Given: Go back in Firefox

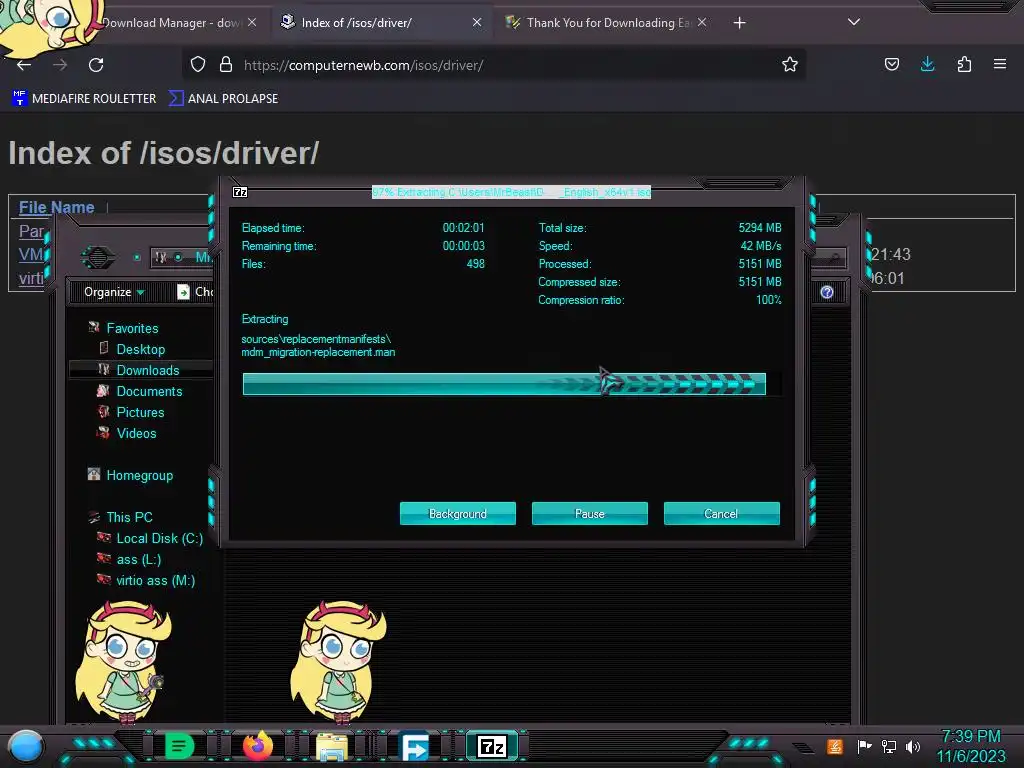Looking at the screenshot, I should (x=24, y=65).
